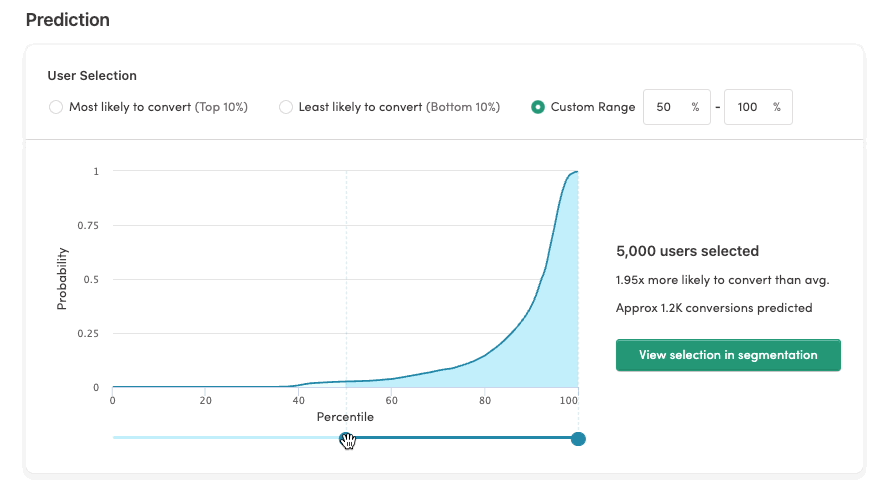Viewport: 882px width, 492px height.
Task: Click View selection in segmentation button
Action: (x=728, y=355)
